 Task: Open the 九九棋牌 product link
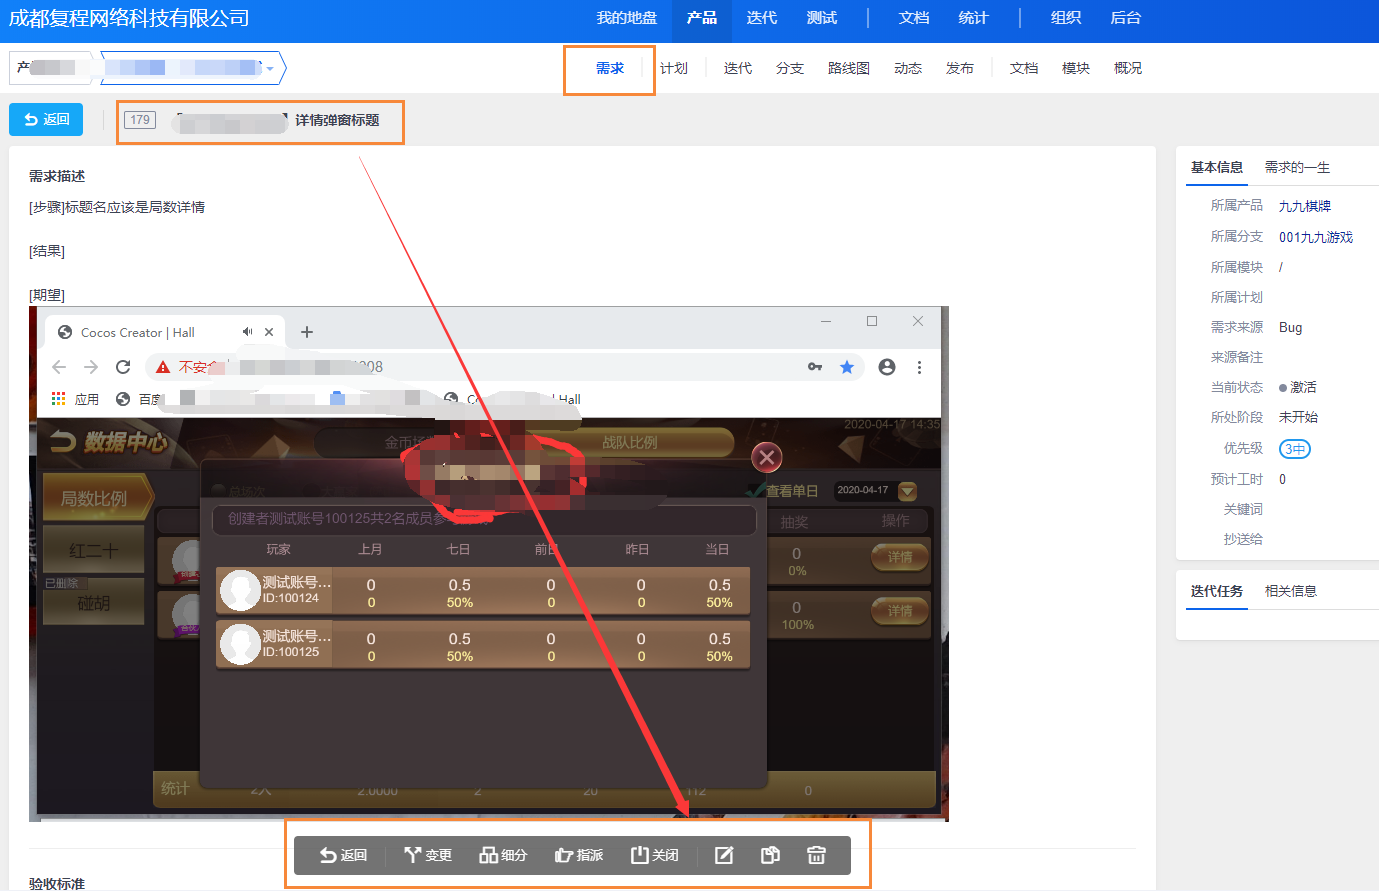pyautogui.click(x=1305, y=206)
